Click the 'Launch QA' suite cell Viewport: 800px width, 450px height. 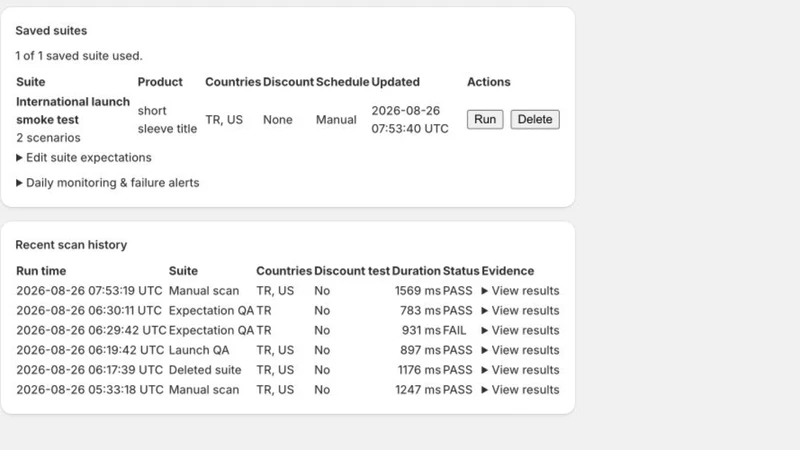199,351
